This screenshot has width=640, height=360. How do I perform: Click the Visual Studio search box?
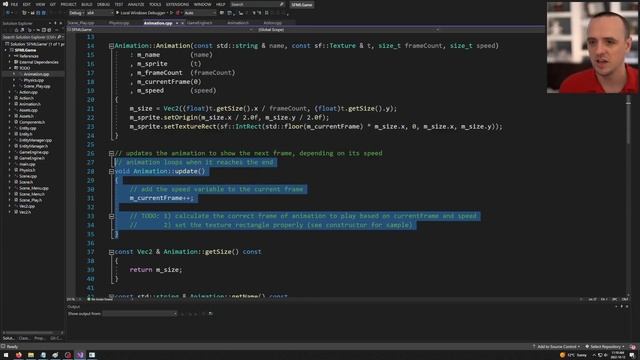[x=257, y=4]
